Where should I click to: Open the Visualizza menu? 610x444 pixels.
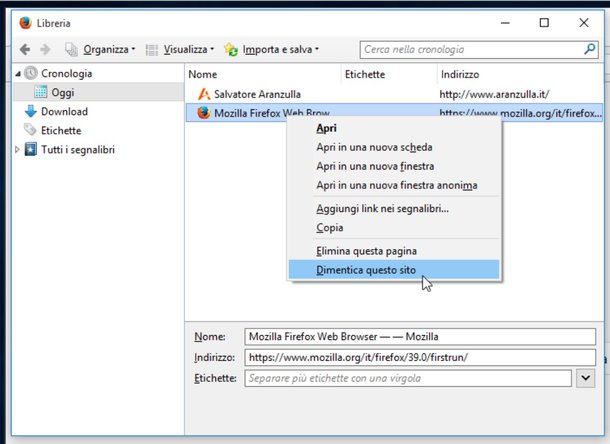coord(180,49)
